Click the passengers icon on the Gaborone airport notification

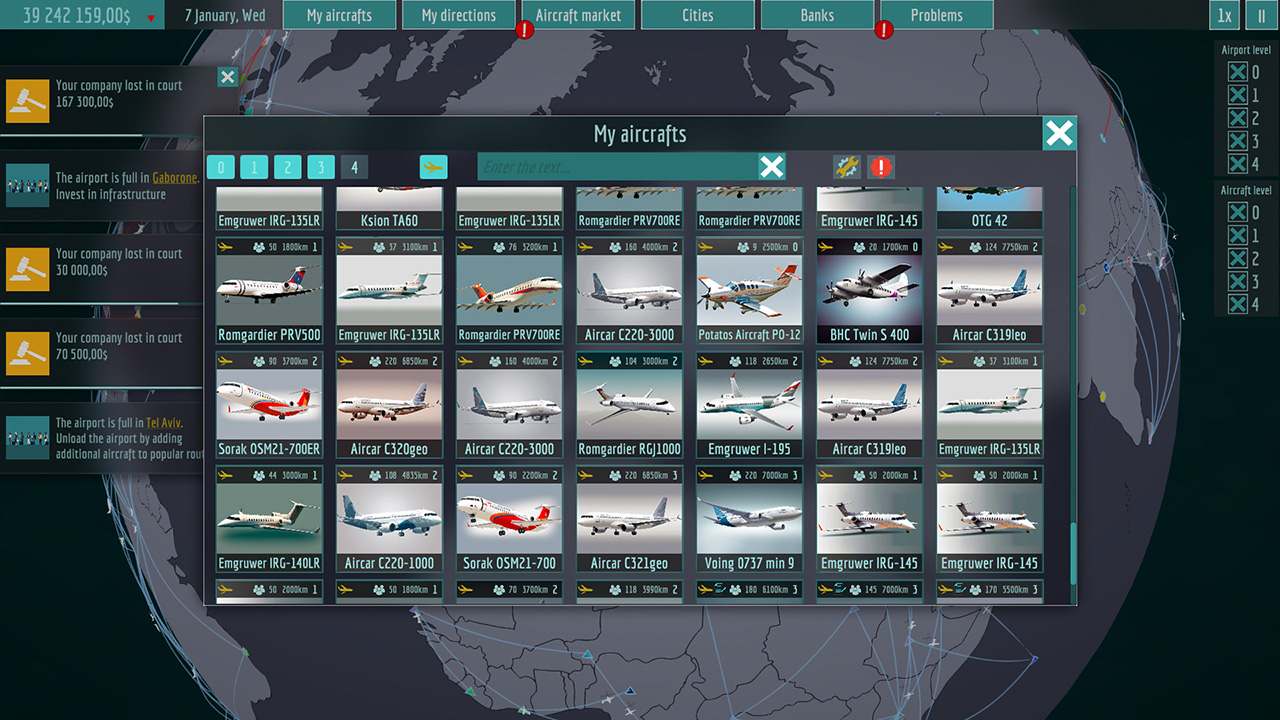point(27,184)
